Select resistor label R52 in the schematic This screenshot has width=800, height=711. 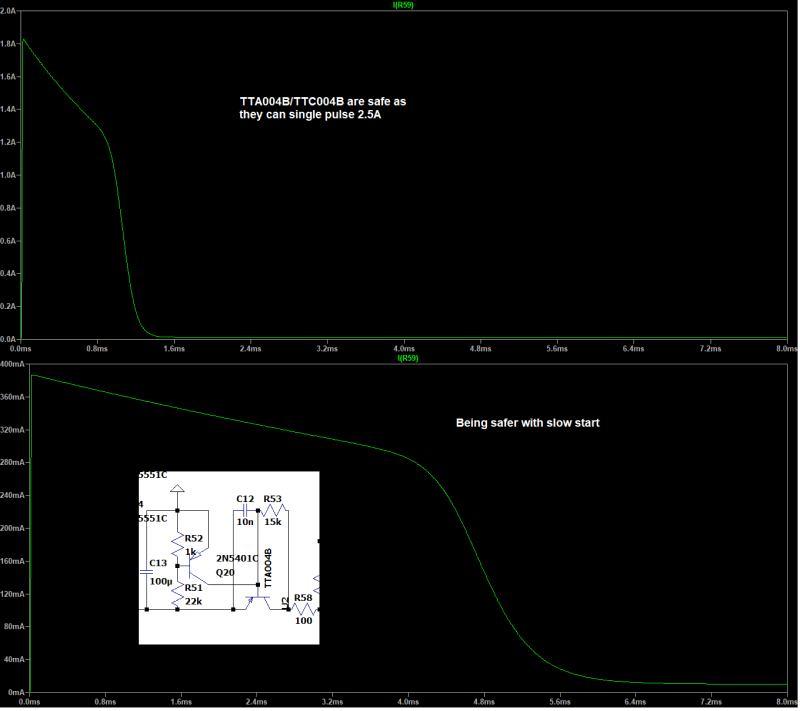point(194,539)
